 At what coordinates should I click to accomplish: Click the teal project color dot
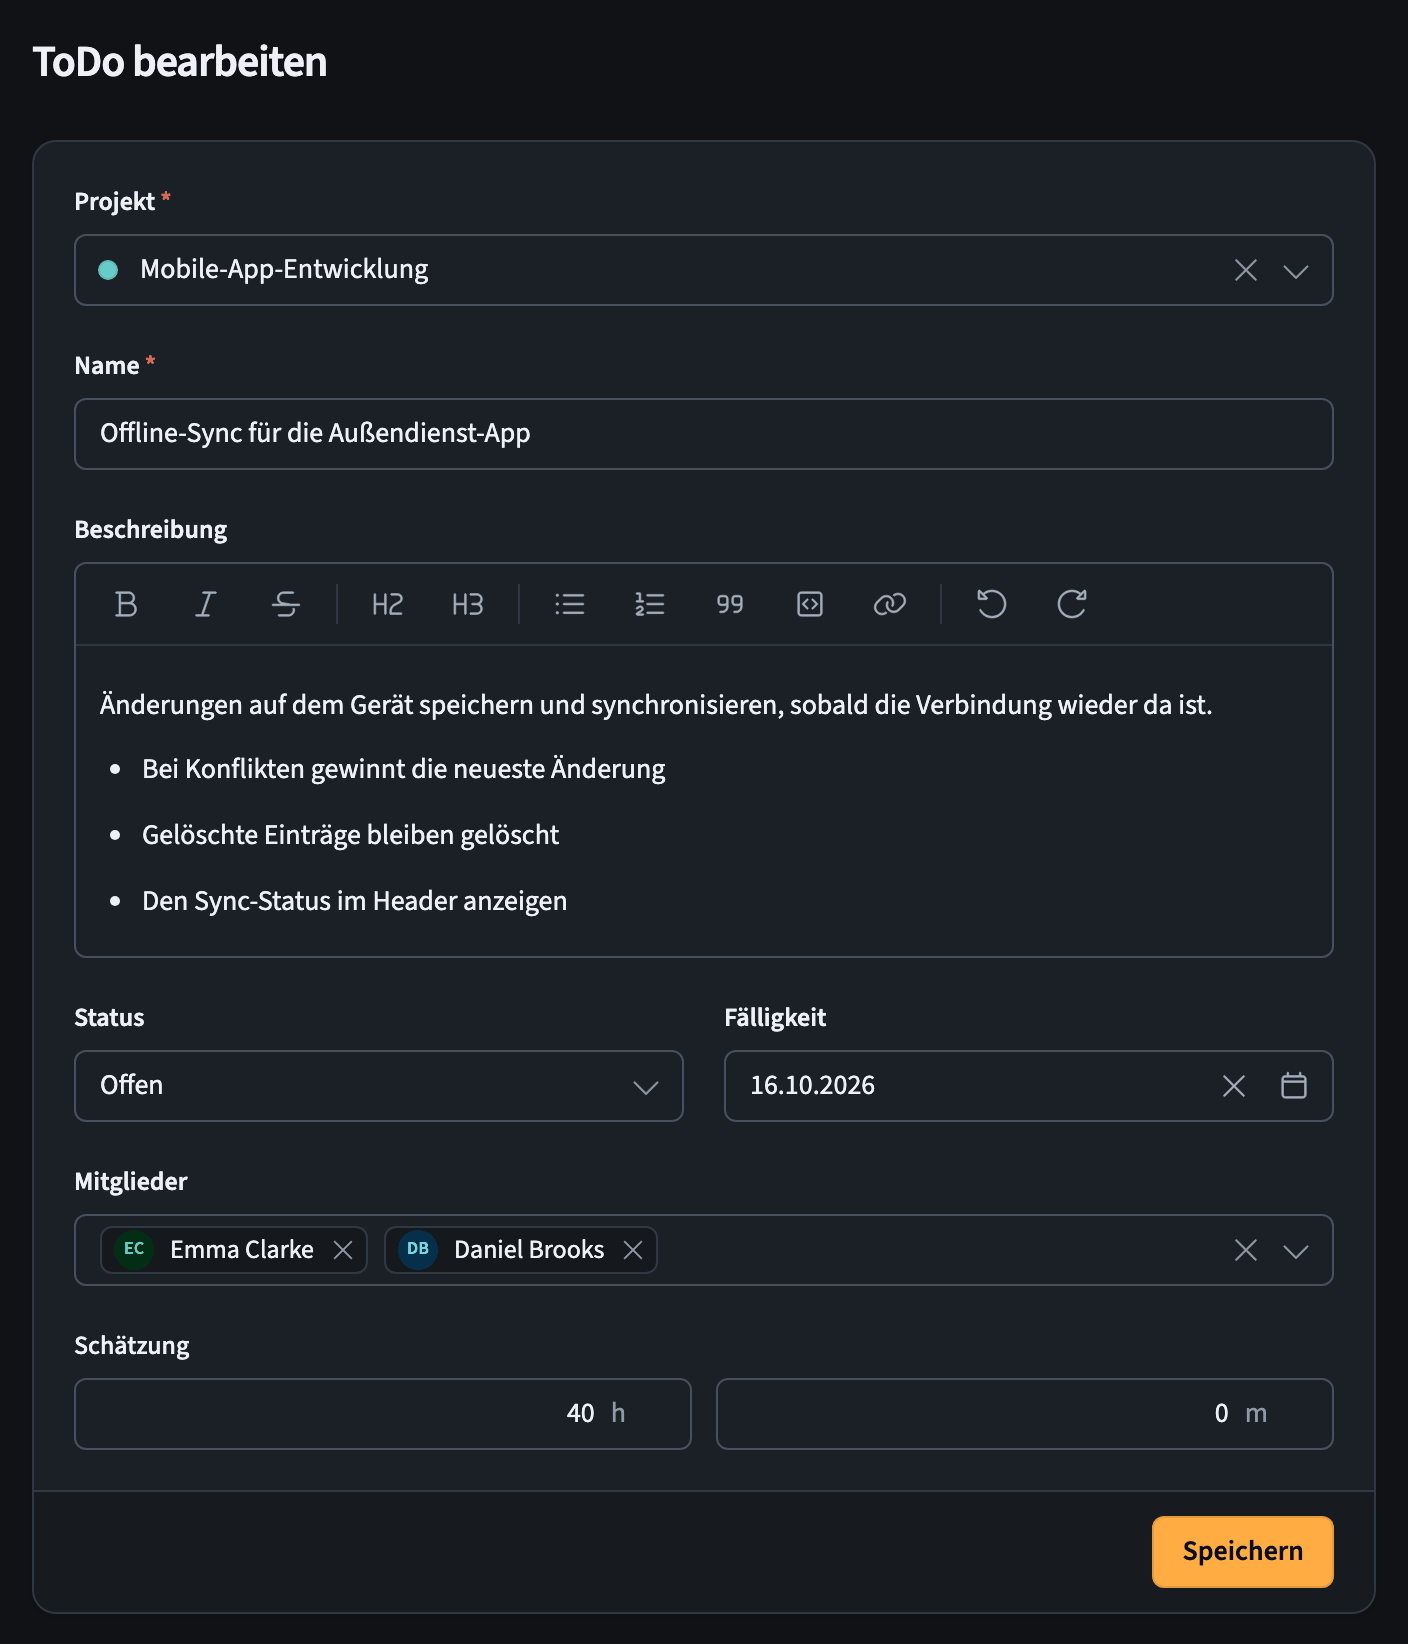click(108, 270)
